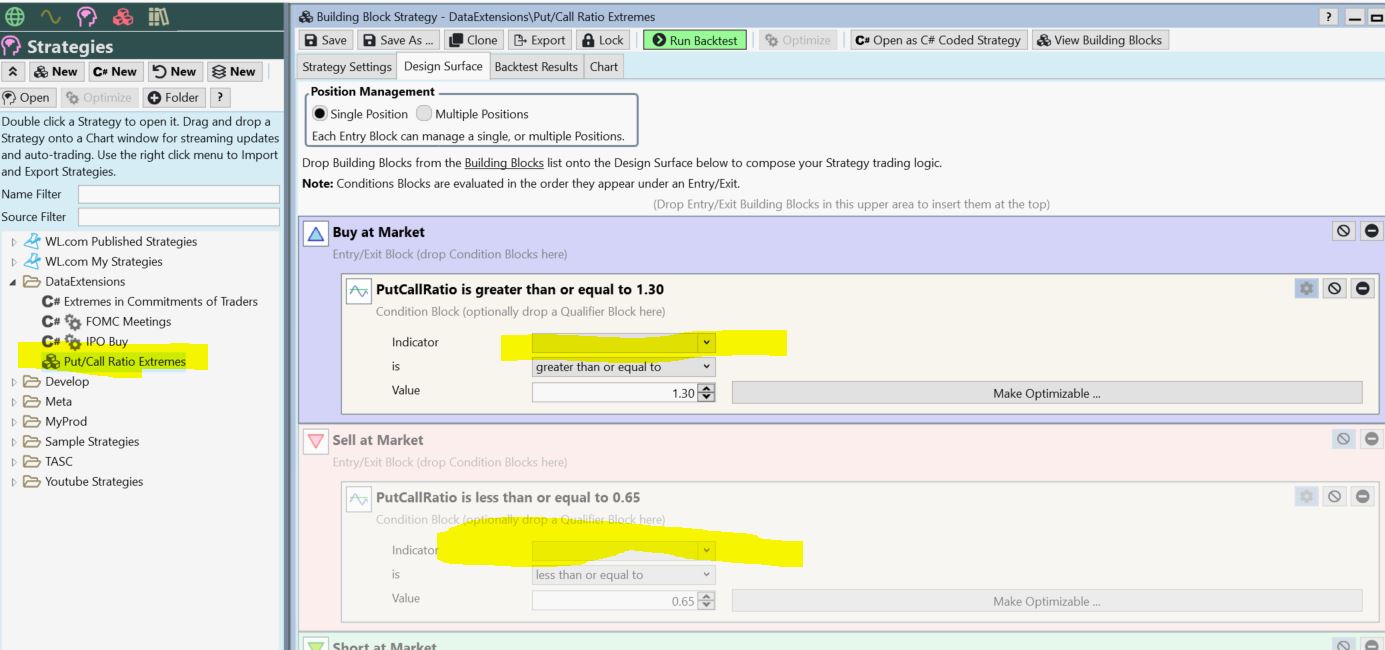Screen dimensions: 1385x650
Task: Click the globe icon in top bar
Action: [16, 17]
